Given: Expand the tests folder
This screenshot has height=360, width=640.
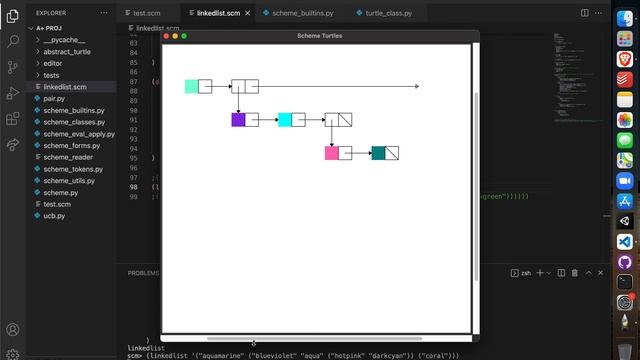Looking at the screenshot, I should (51, 76).
